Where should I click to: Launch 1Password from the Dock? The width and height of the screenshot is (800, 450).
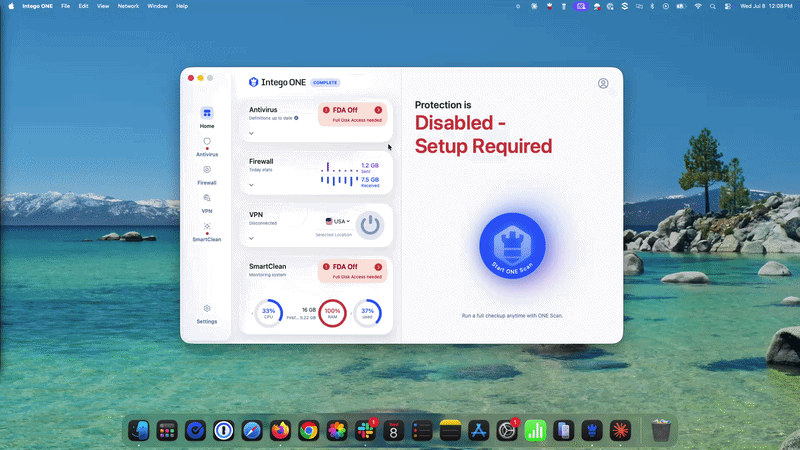coord(223,431)
